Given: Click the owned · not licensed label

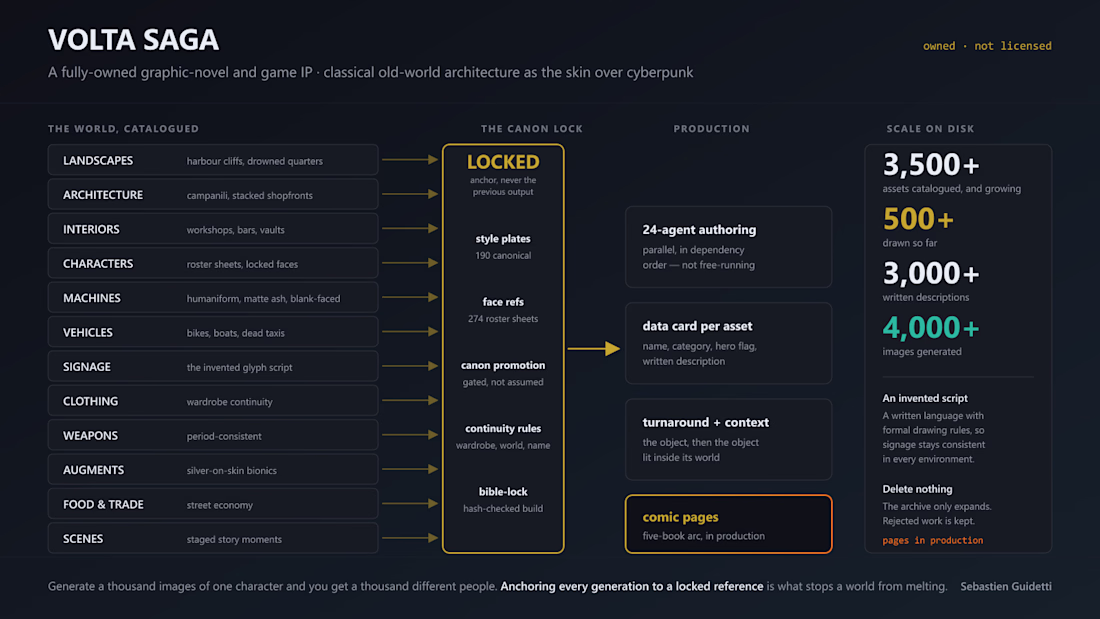Looking at the screenshot, I should click(987, 46).
